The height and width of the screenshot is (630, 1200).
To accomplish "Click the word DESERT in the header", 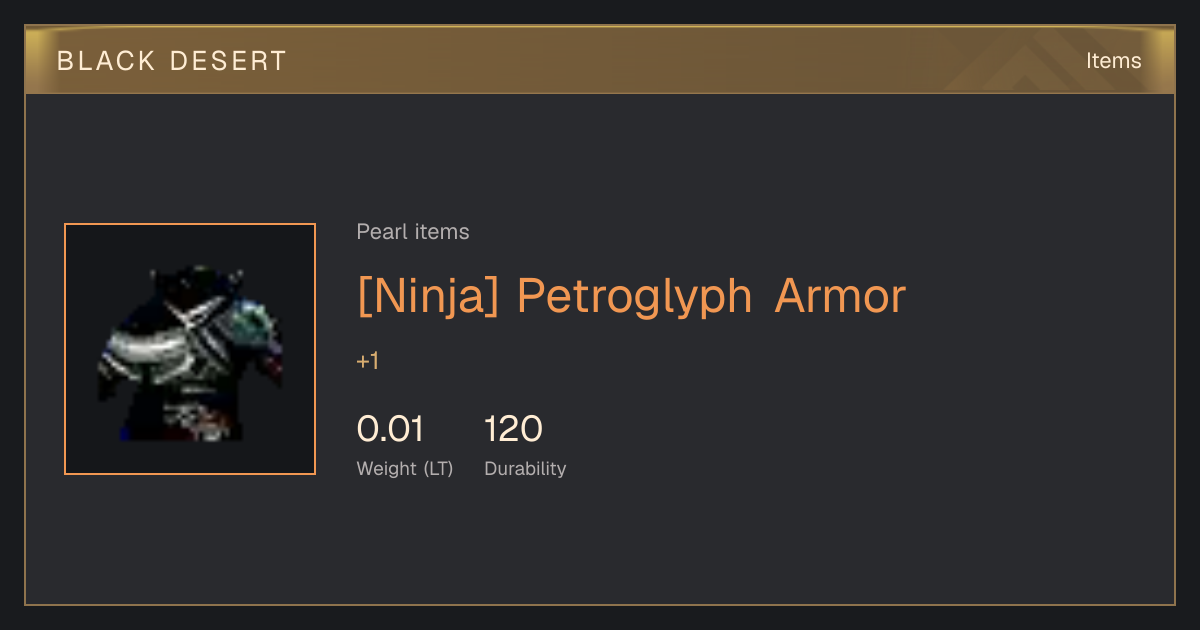I will point(228,61).
